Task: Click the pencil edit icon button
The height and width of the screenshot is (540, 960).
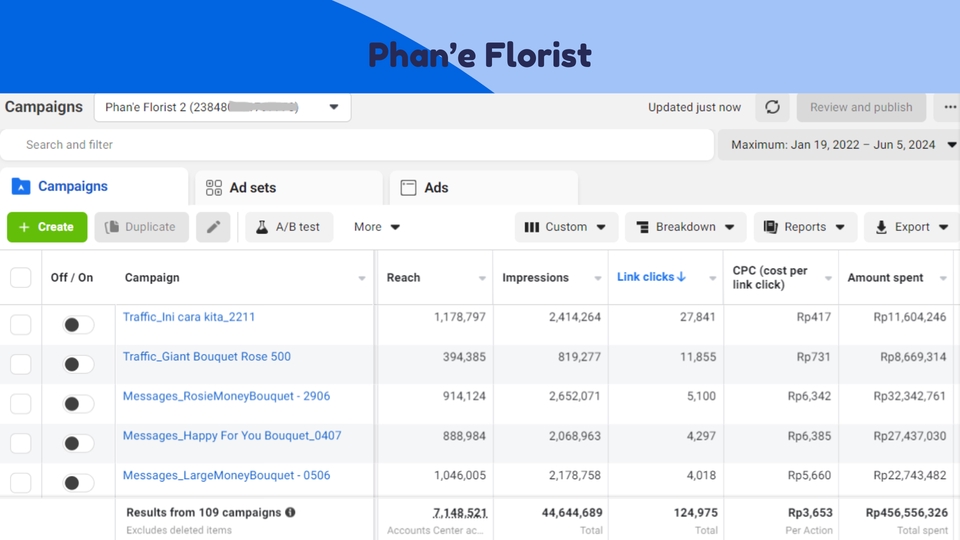Action: coord(213,227)
